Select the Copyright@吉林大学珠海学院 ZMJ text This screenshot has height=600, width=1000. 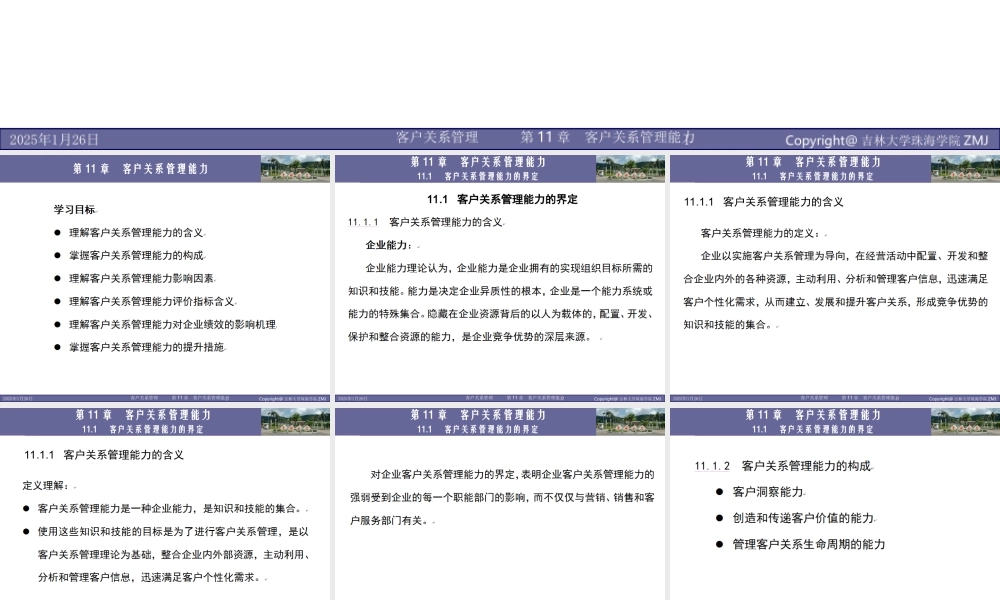coord(886,139)
